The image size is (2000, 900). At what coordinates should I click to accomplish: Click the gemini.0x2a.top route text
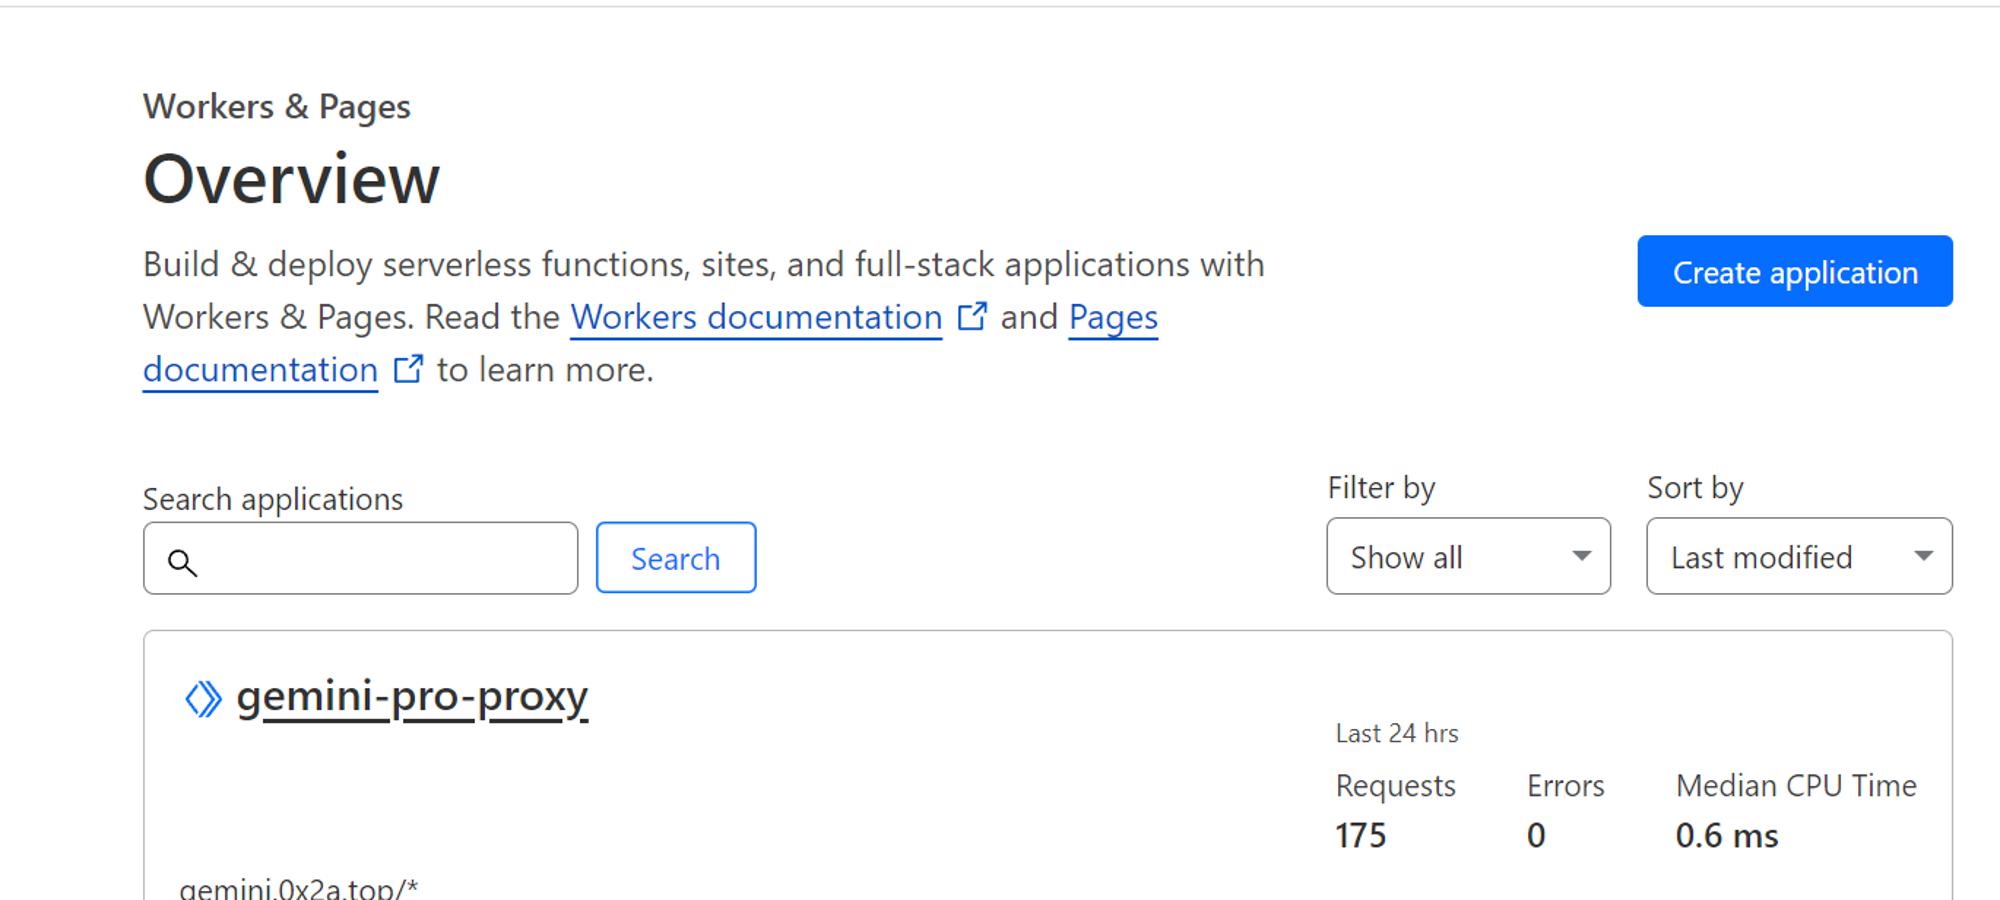click(298, 888)
